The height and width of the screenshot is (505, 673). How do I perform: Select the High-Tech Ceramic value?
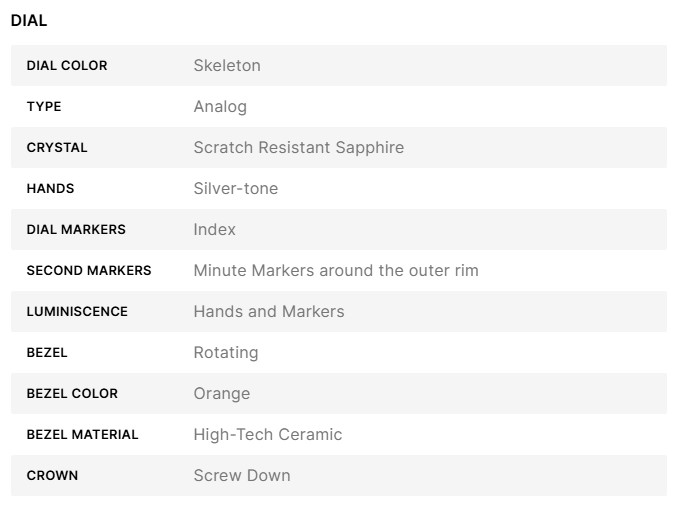tap(268, 435)
